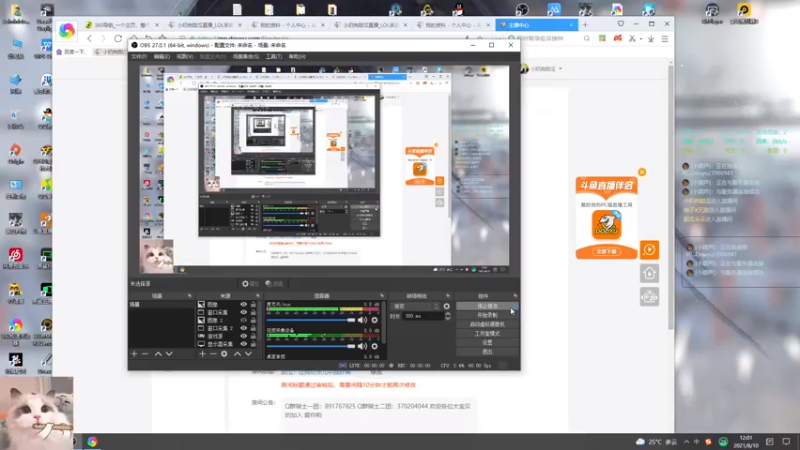Switch to the 360导航 browser tab
The height and width of the screenshot is (450, 800).
point(121,24)
